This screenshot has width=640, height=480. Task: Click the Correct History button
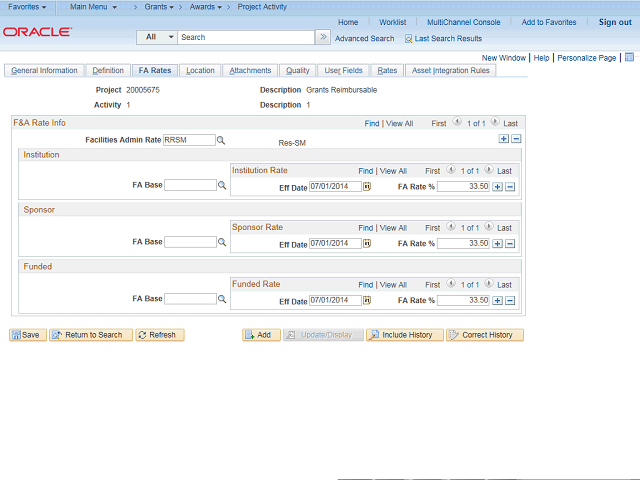484,335
